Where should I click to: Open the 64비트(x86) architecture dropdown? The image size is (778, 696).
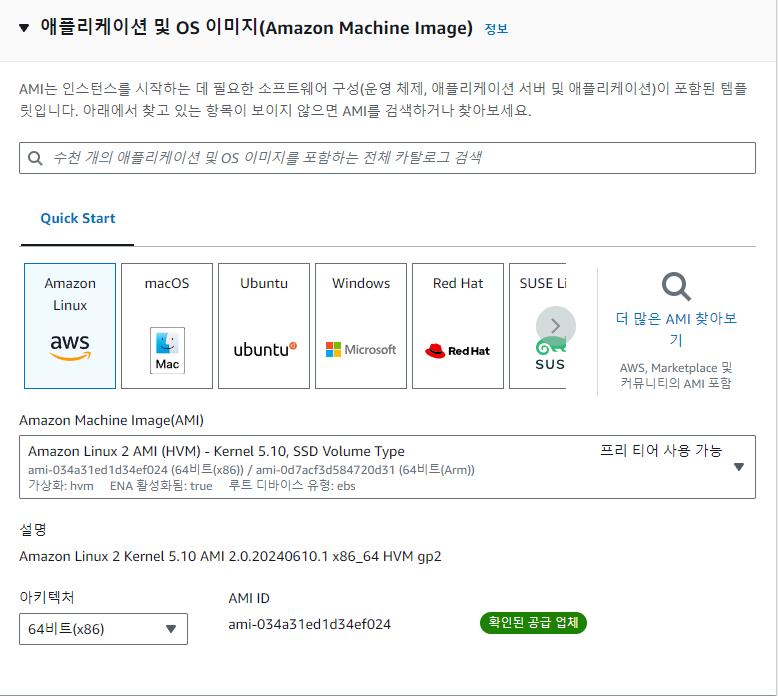pyautogui.click(x=103, y=629)
